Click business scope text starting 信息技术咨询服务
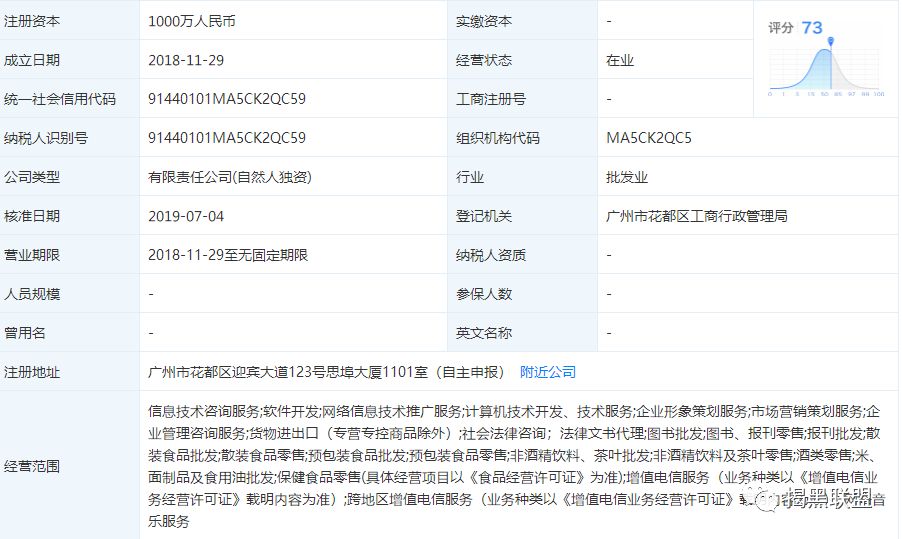 516,466
